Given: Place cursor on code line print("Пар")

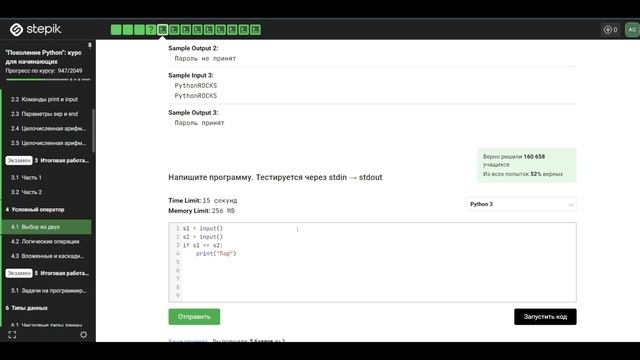Looking at the screenshot, I should (x=216, y=253).
